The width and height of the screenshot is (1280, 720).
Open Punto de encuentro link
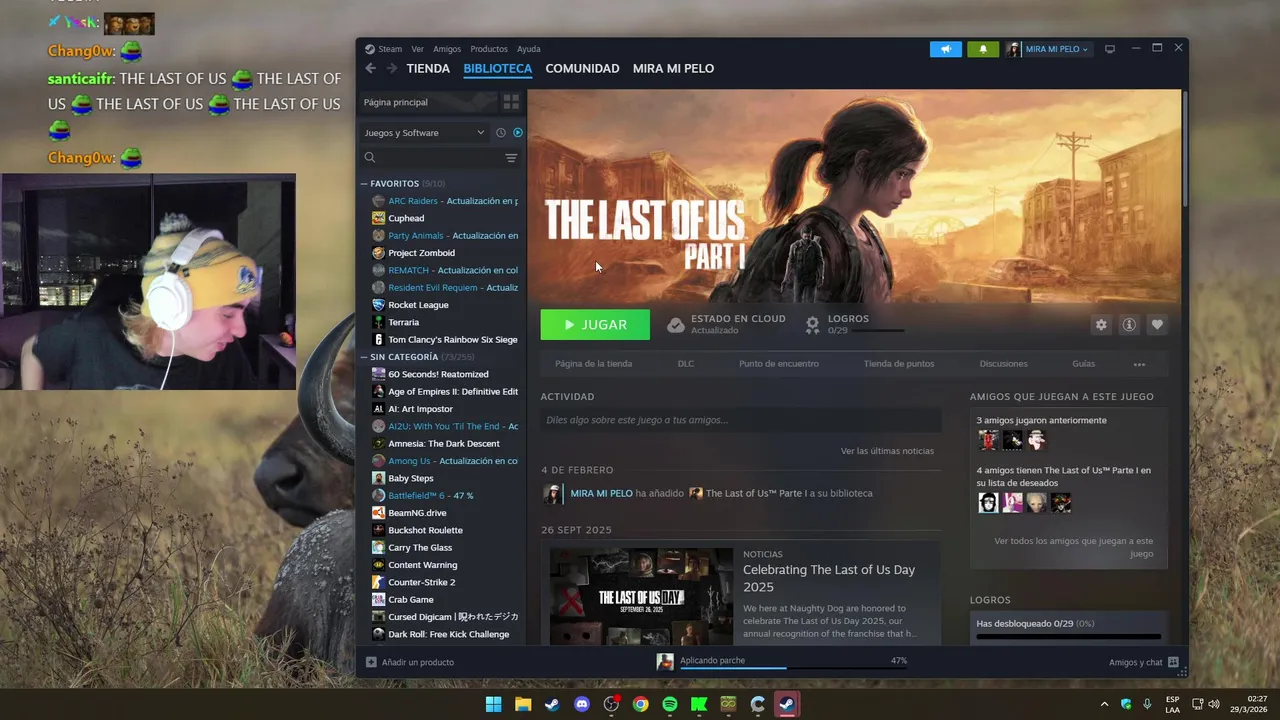coord(779,364)
